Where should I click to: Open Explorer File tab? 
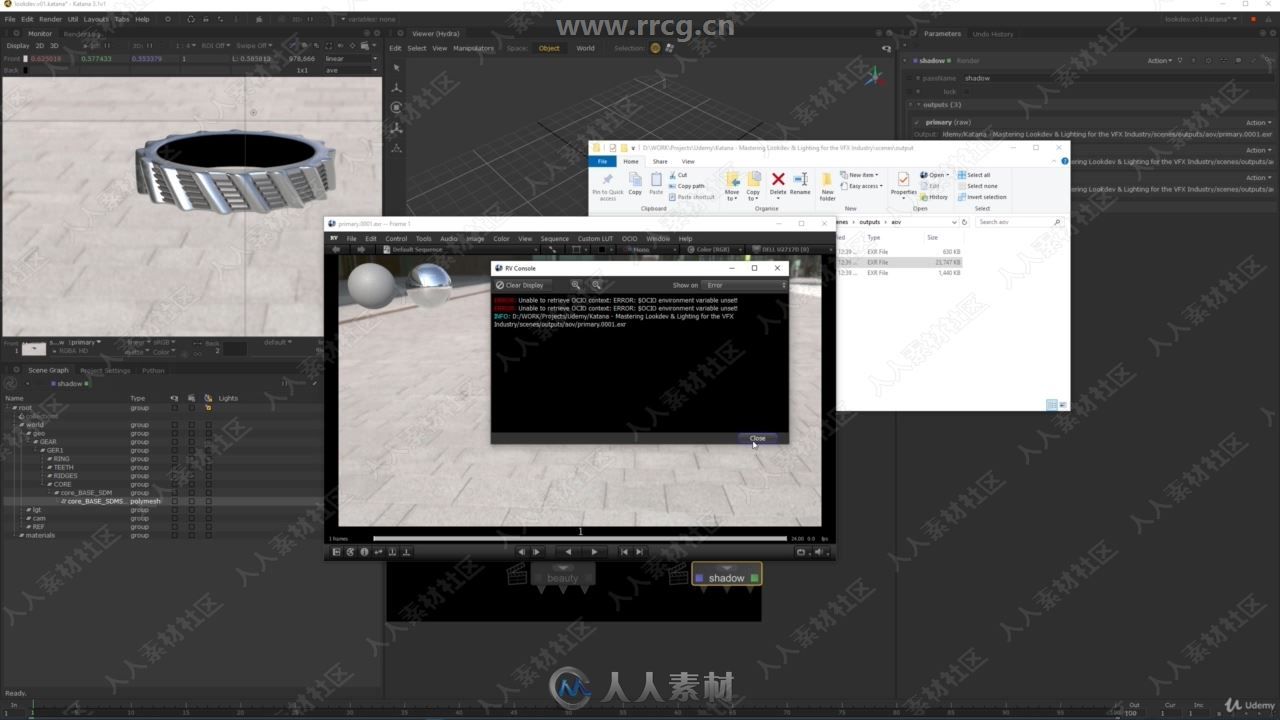pos(602,161)
